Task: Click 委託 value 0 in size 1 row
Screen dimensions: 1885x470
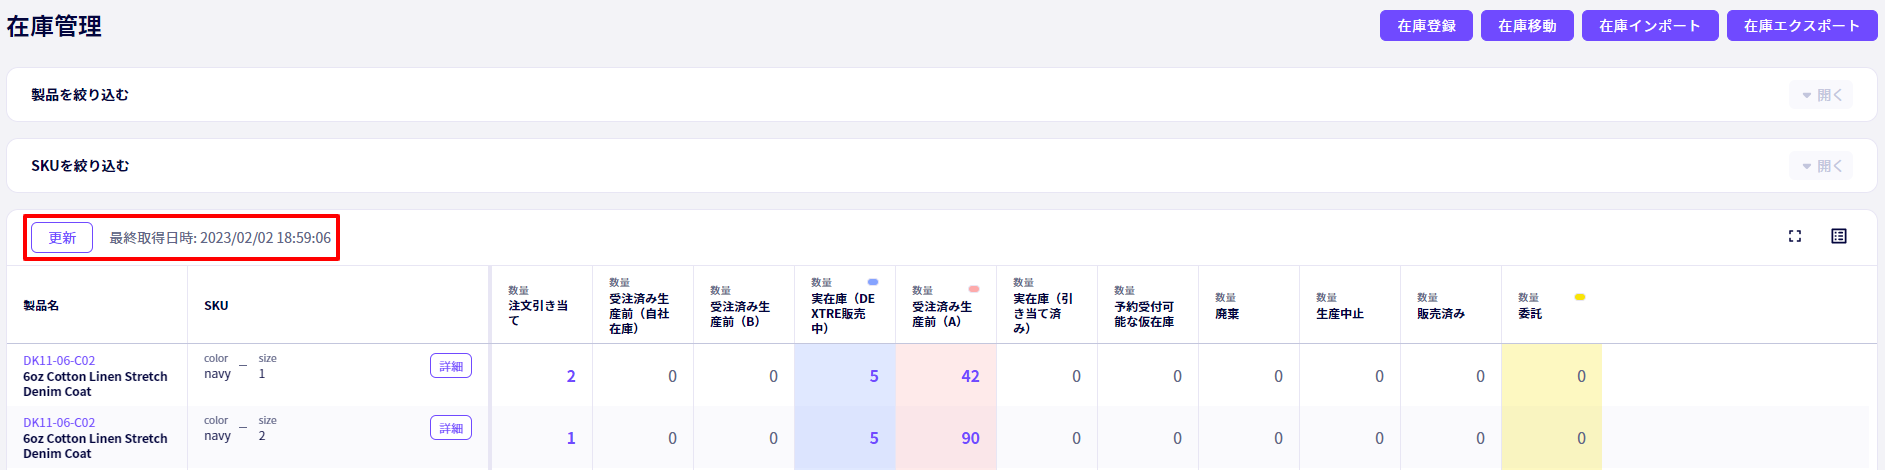Action: tap(1581, 377)
